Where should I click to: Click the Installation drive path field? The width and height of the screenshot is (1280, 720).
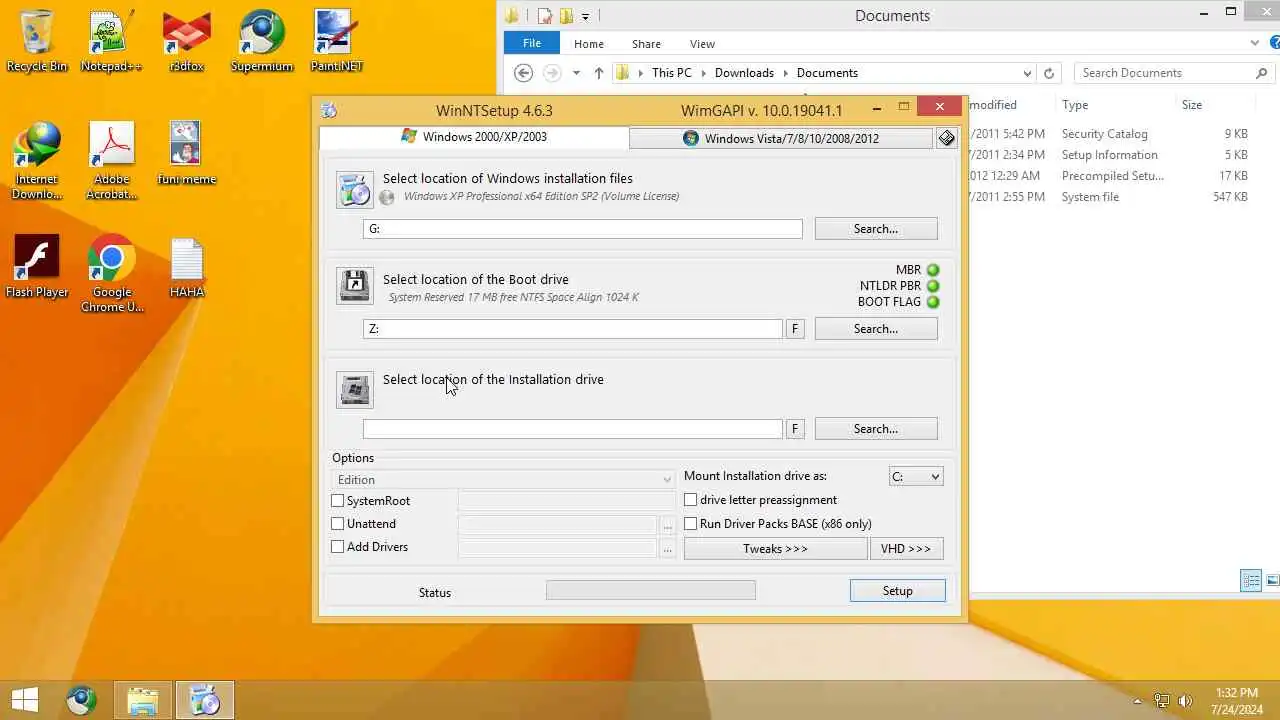point(573,429)
